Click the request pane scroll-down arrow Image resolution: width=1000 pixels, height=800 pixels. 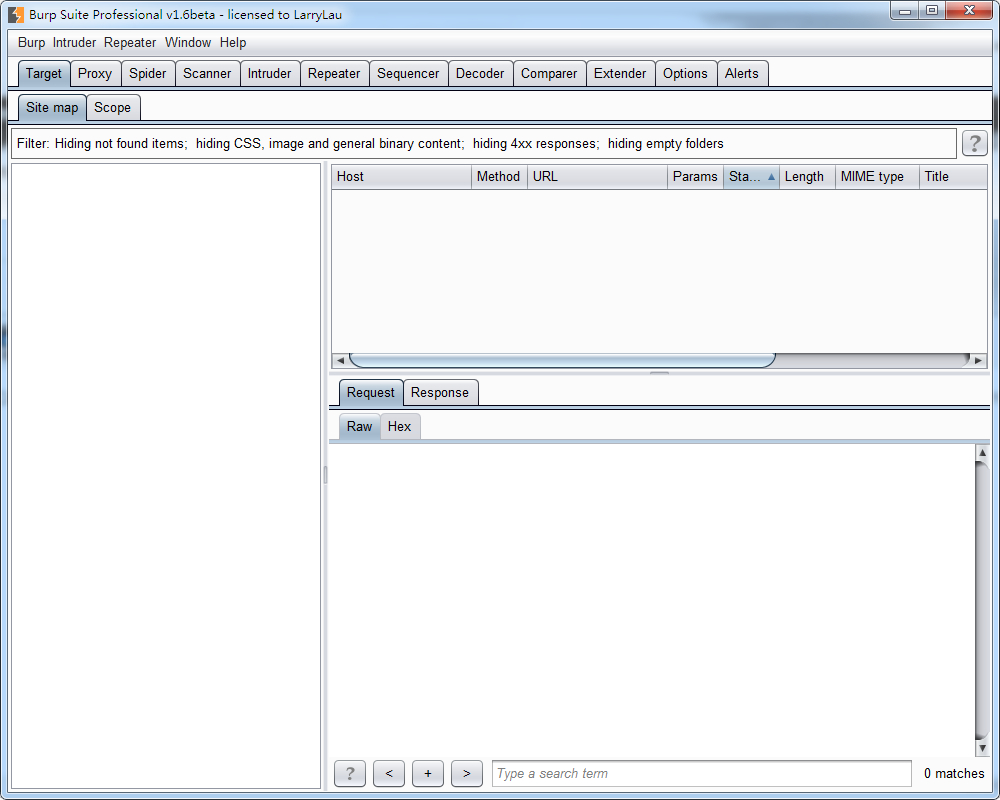point(982,748)
